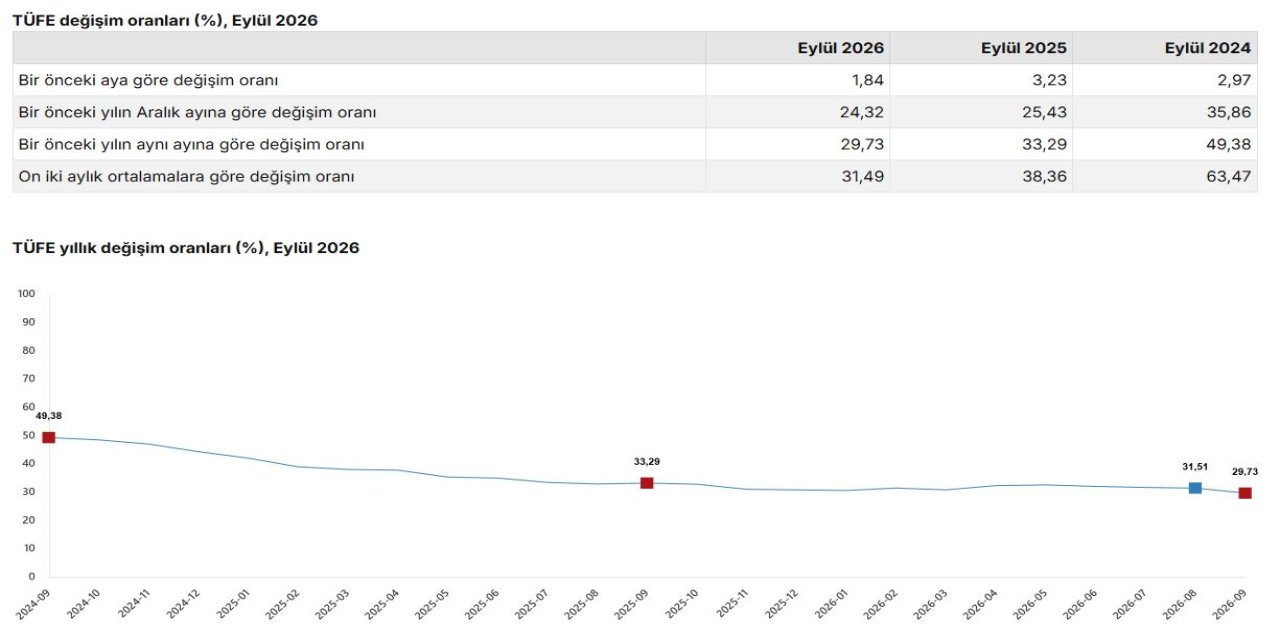Viewport: 1280px width, 640px height.
Task: Click the 33,29 cell in the table
Action: click(x=981, y=144)
